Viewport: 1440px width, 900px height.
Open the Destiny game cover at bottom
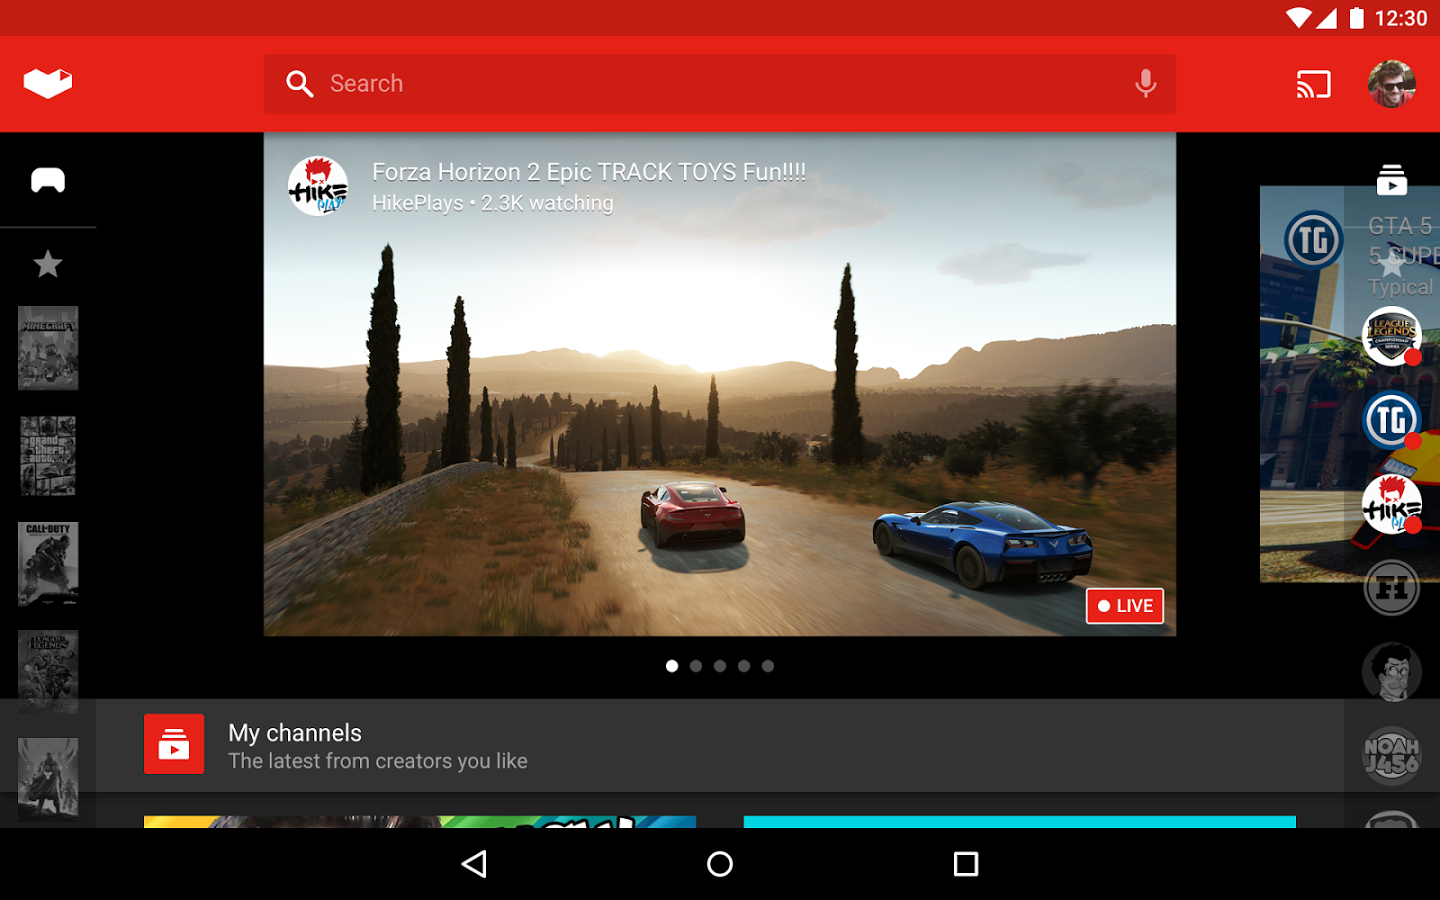pyautogui.click(x=48, y=780)
